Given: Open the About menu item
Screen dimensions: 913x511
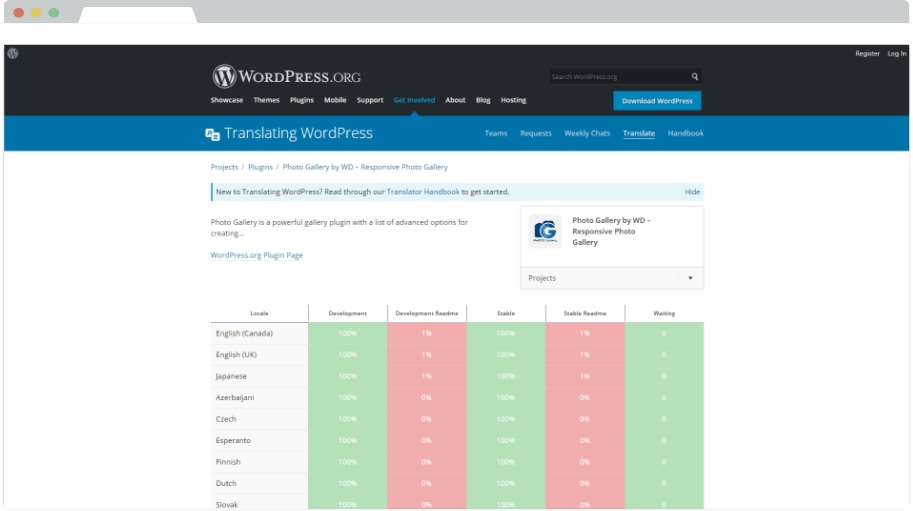Looking at the screenshot, I should 455,100.
